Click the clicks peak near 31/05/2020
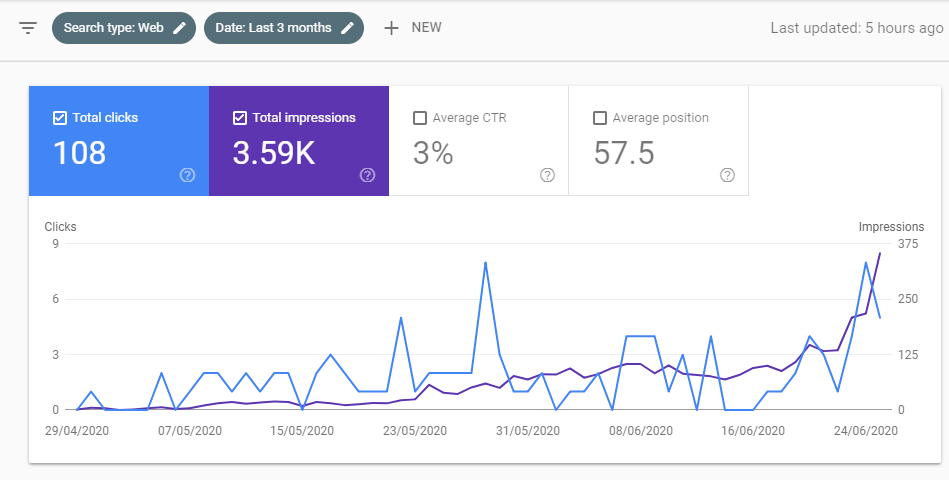 pyautogui.click(x=485, y=263)
